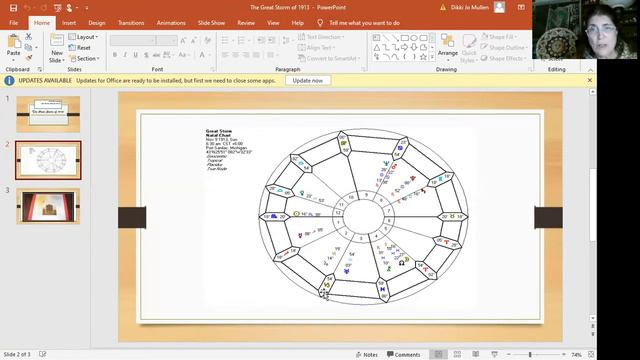Open Text Direction dropdown
The width and height of the screenshot is (640, 360).
[321, 37]
